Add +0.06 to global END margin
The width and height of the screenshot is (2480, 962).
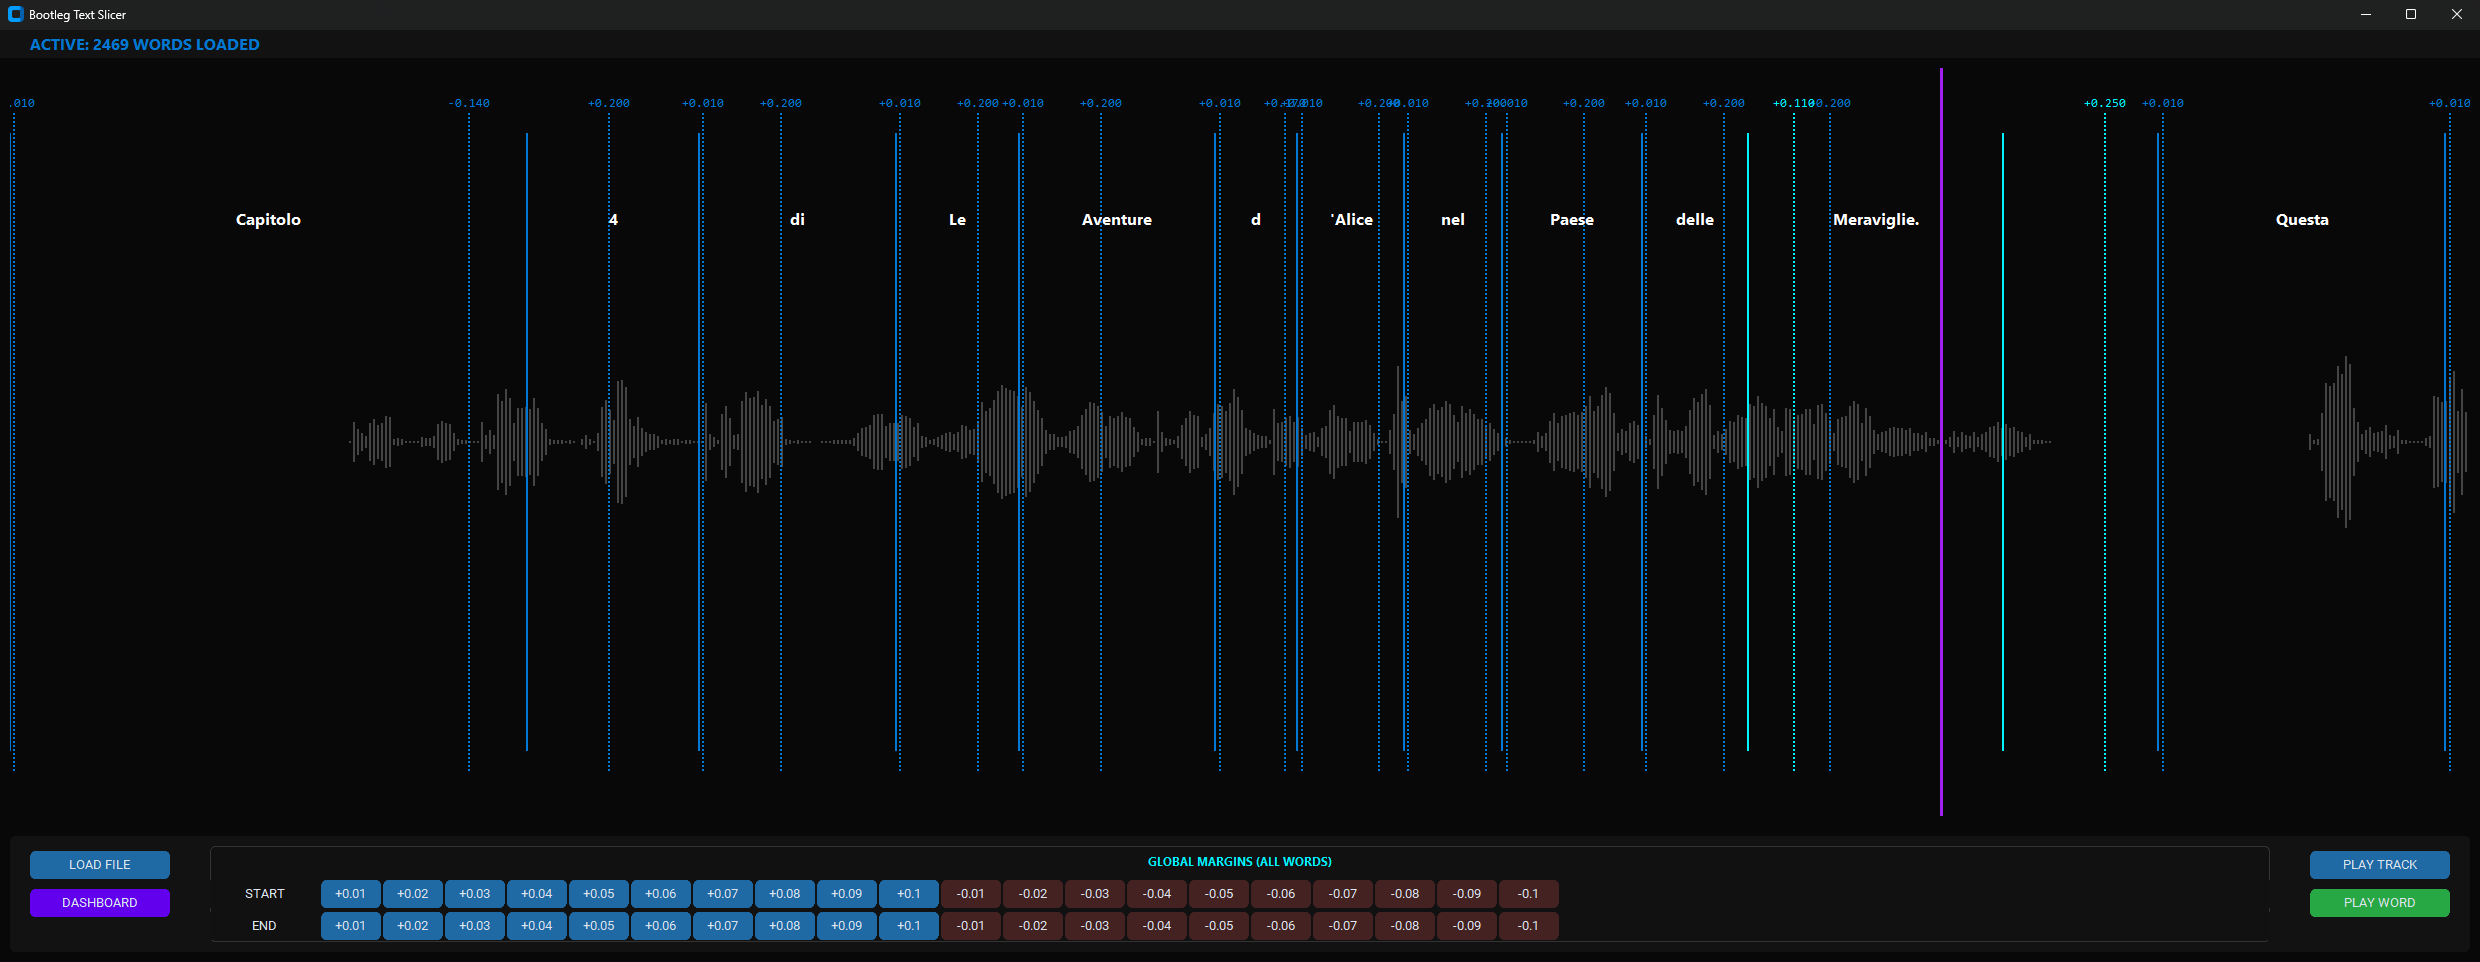(660, 926)
